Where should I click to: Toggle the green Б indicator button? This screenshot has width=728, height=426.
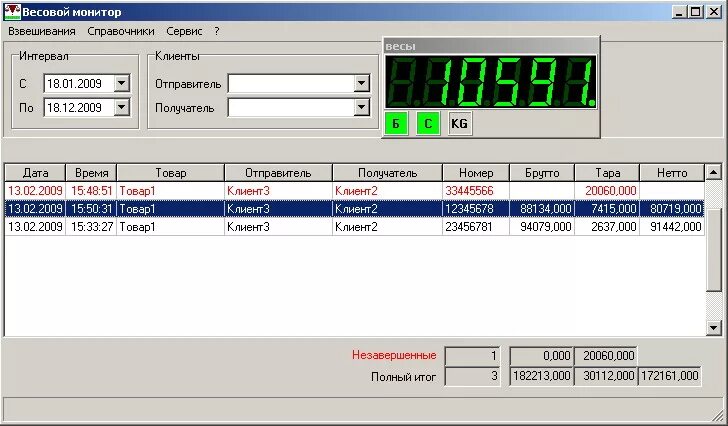(x=396, y=123)
